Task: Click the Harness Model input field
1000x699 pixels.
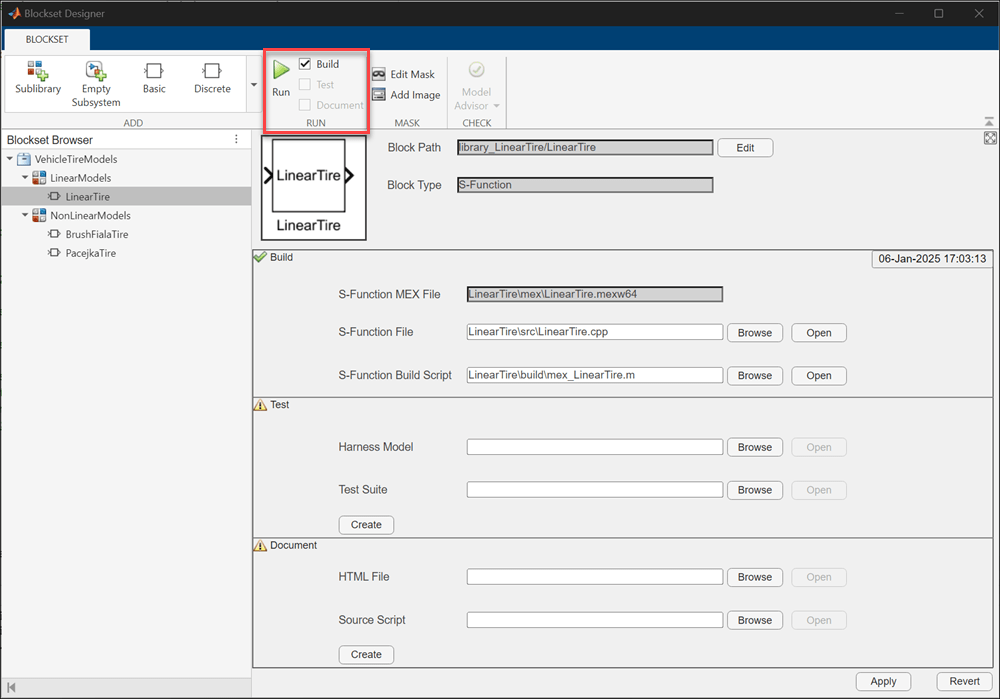Action: click(594, 447)
